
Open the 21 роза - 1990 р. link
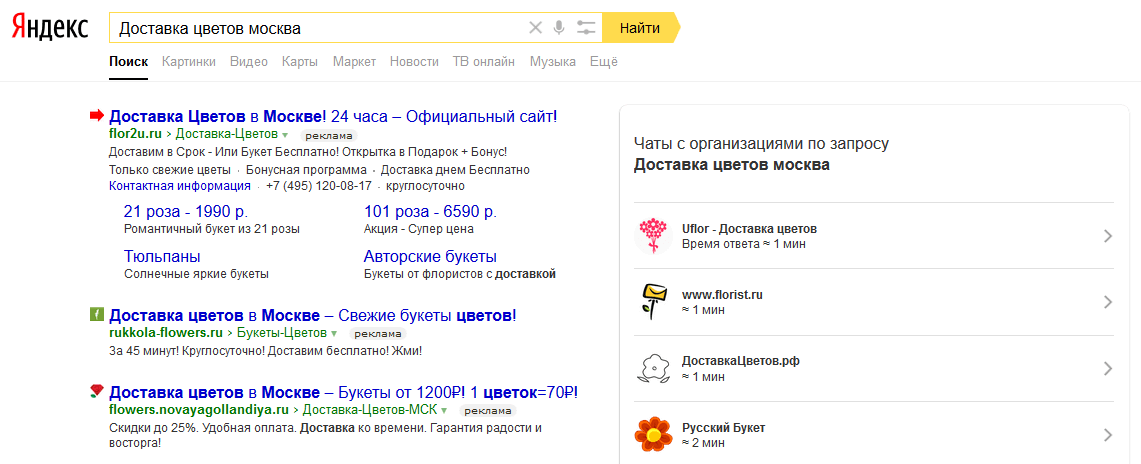coord(186,212)
